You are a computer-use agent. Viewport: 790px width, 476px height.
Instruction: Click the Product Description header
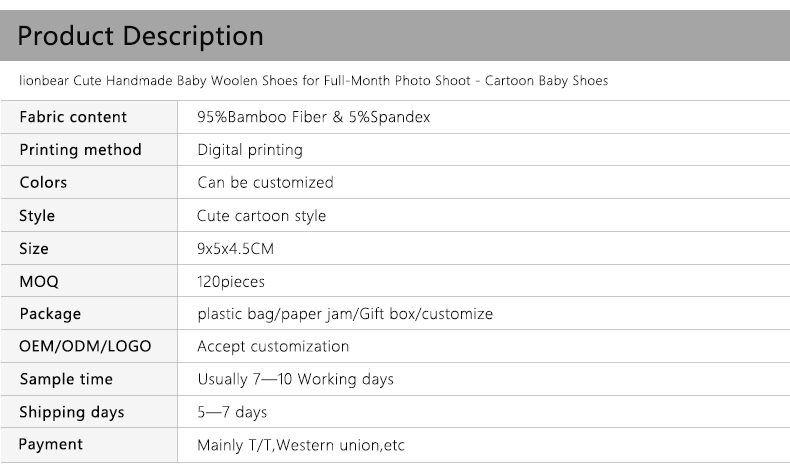[x=141, y=37]
